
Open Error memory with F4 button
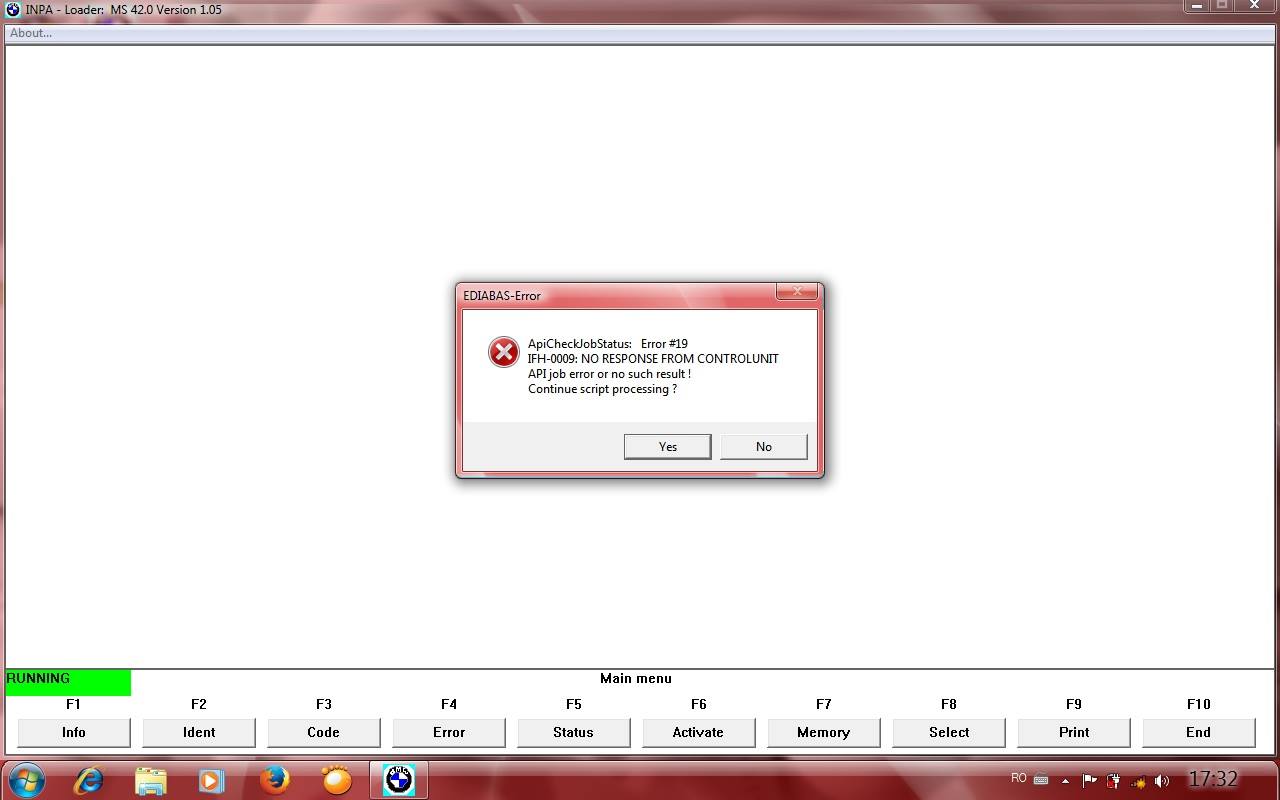[x=449, y=732]
